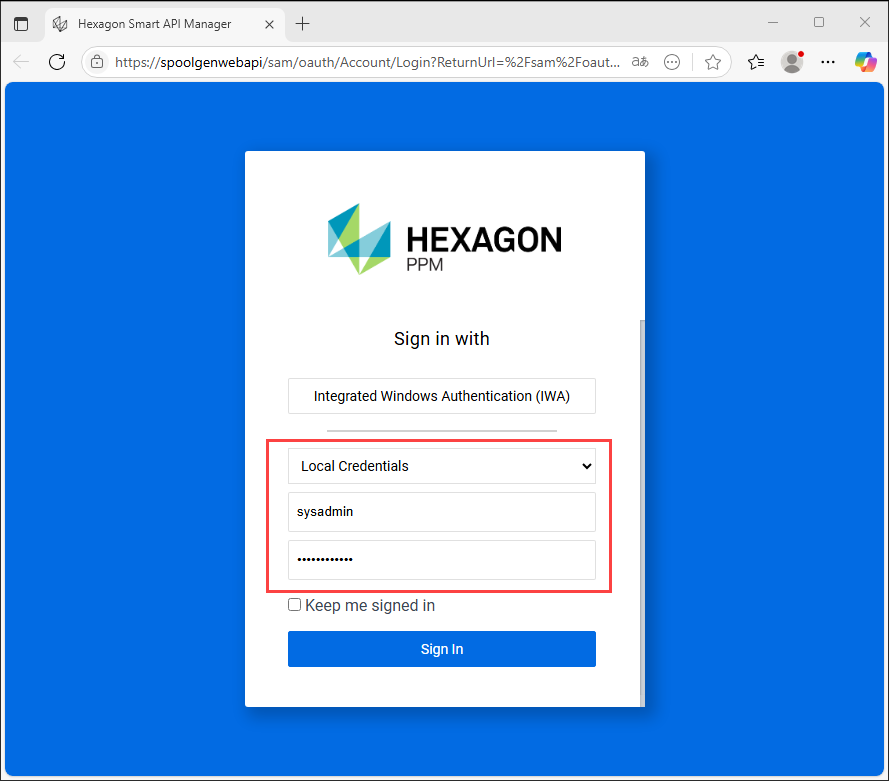Viewport: 889px width, 781px height.
Task: Launch Copilot from the toolbar
Action: click(x=865, y=62)
